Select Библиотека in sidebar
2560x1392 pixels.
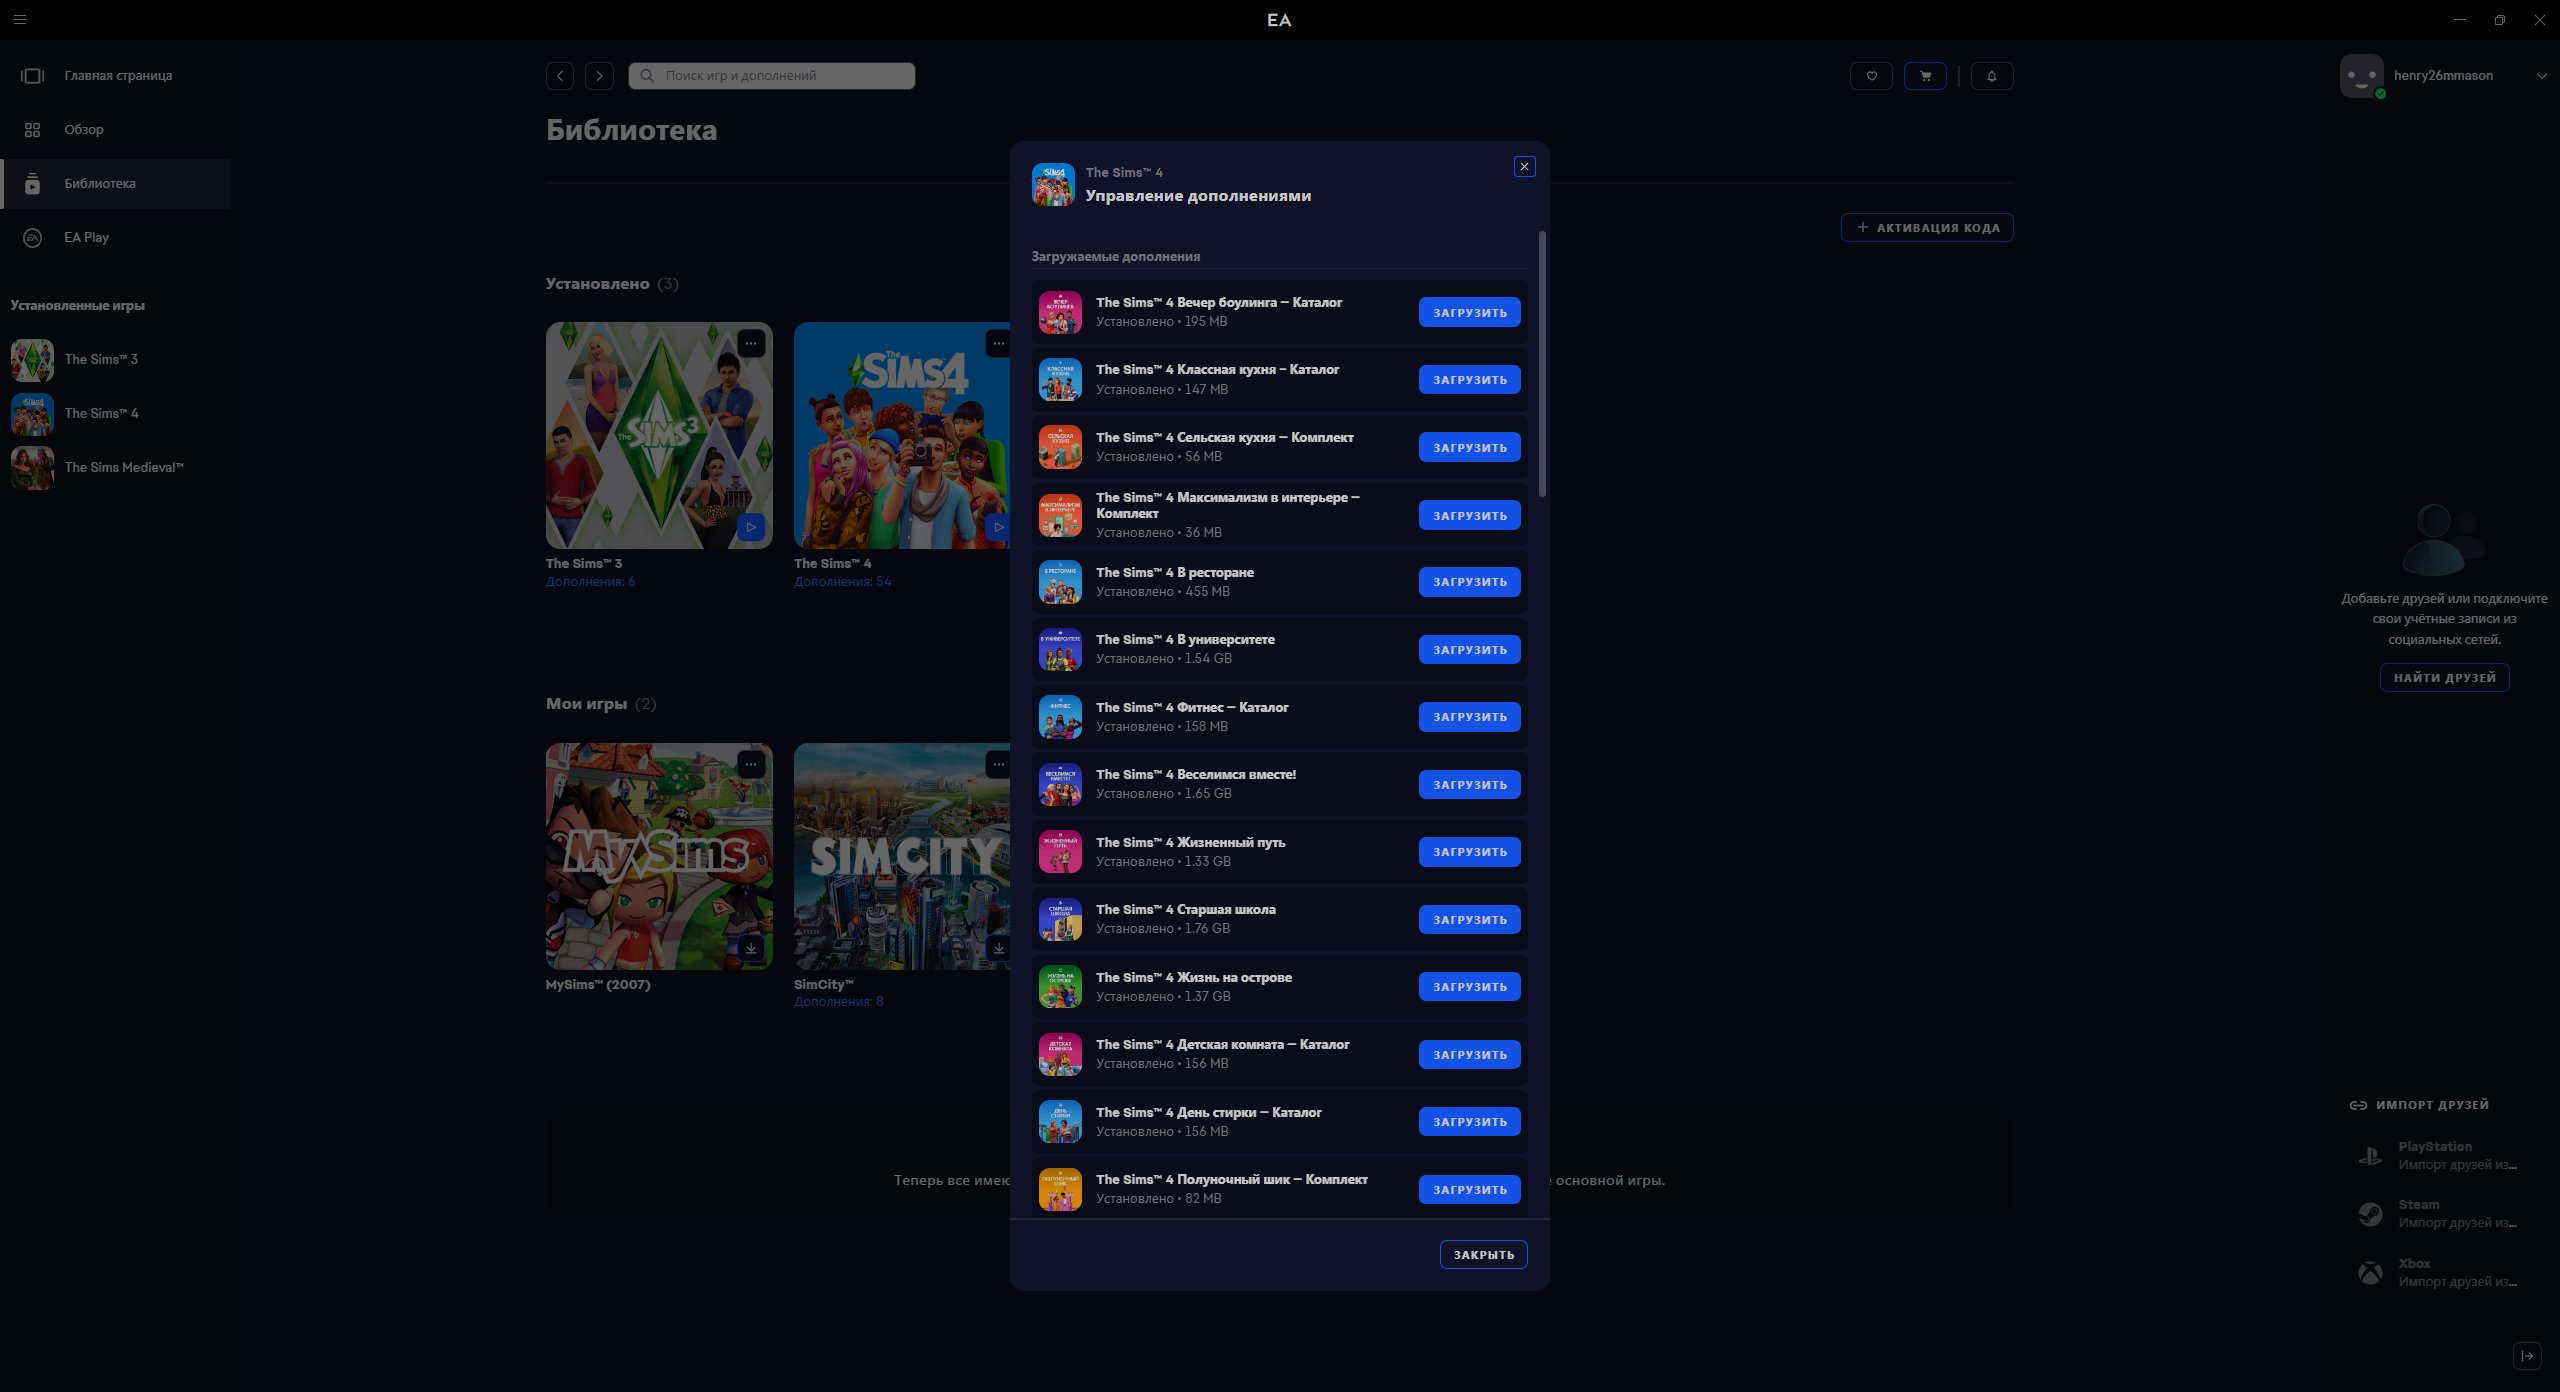(115, 184)
